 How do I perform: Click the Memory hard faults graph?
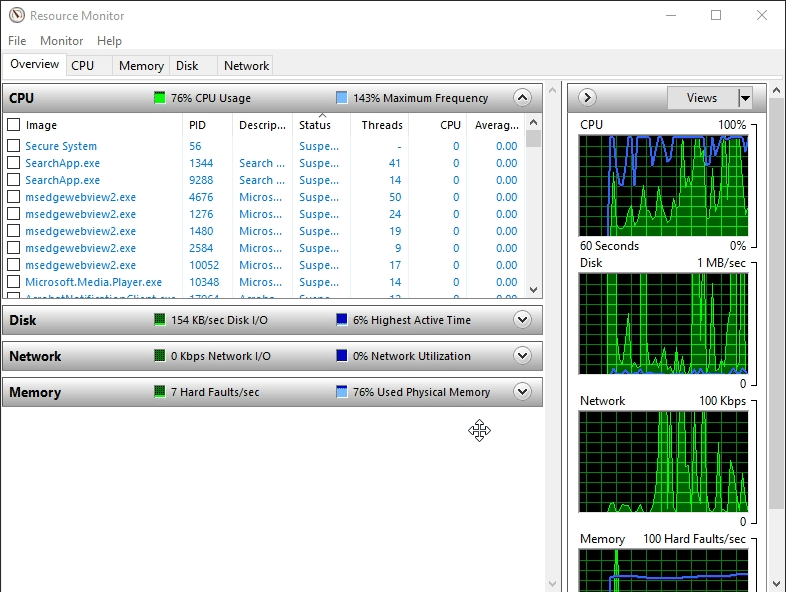pyautogui.click(x=663, y=570)
